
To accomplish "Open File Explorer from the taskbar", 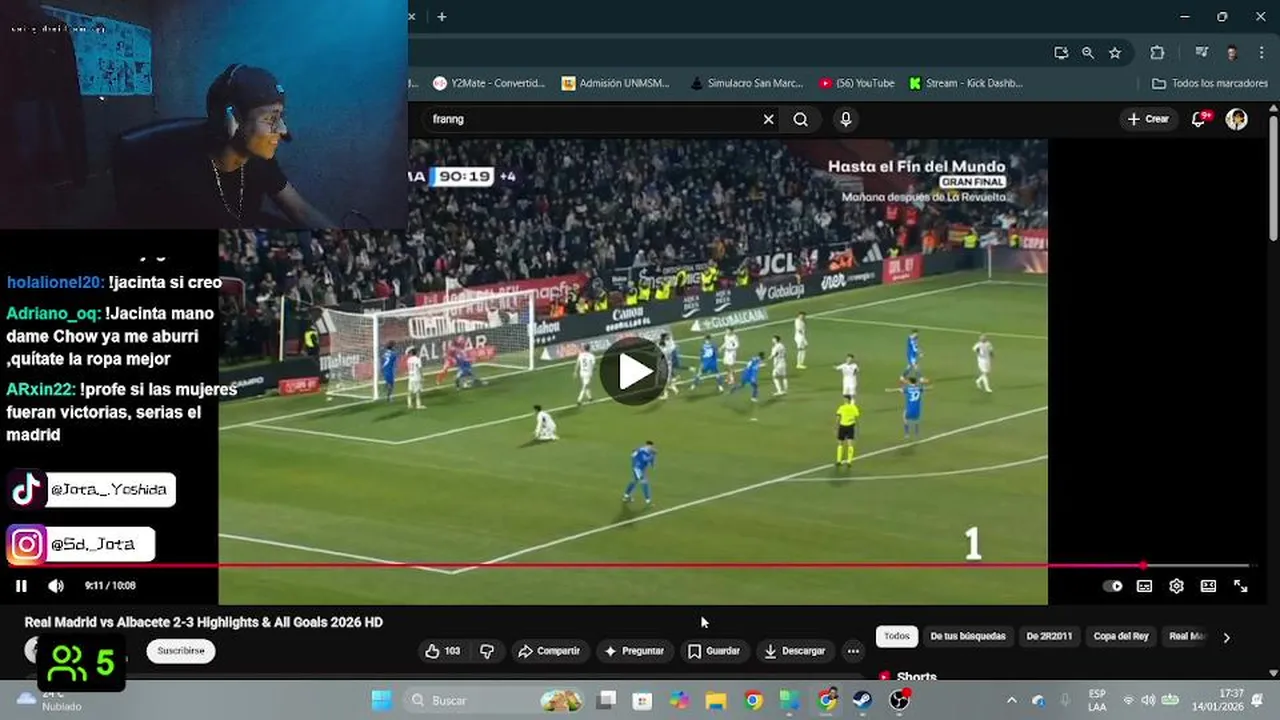I will pos(715,700).
